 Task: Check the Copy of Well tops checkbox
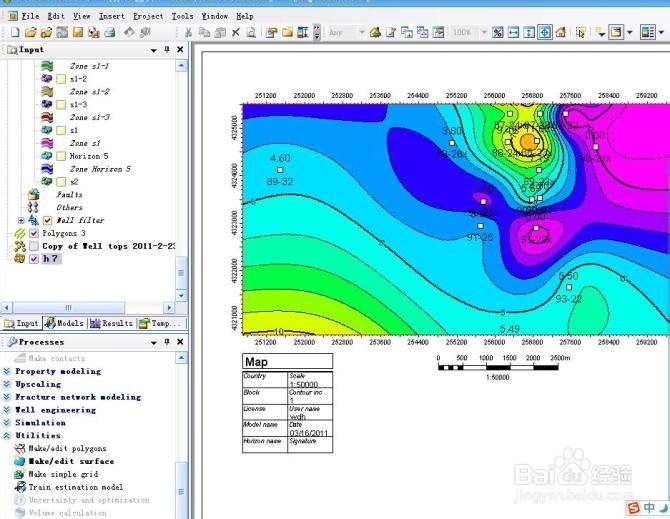[34, 246]
